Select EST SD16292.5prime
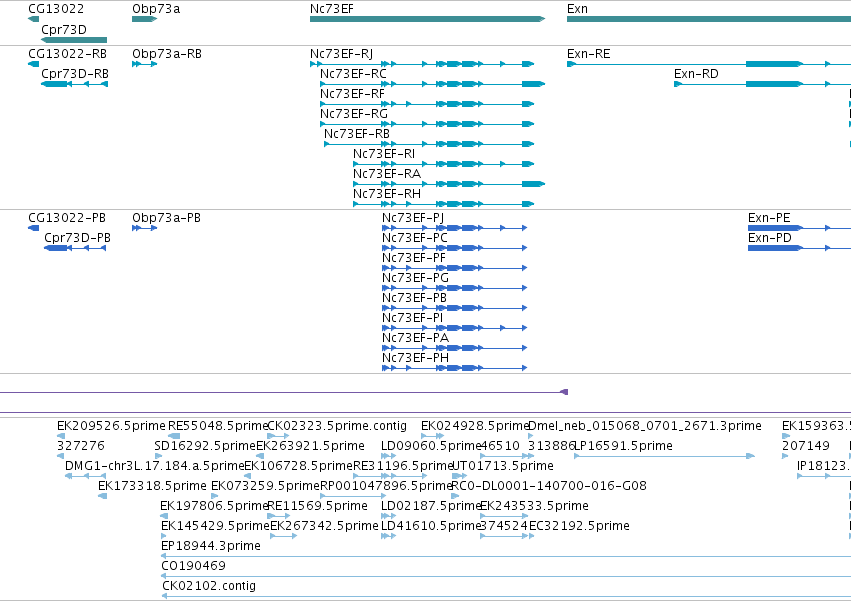This screenshot has height=601, width=851. click(x=205, y=446)
